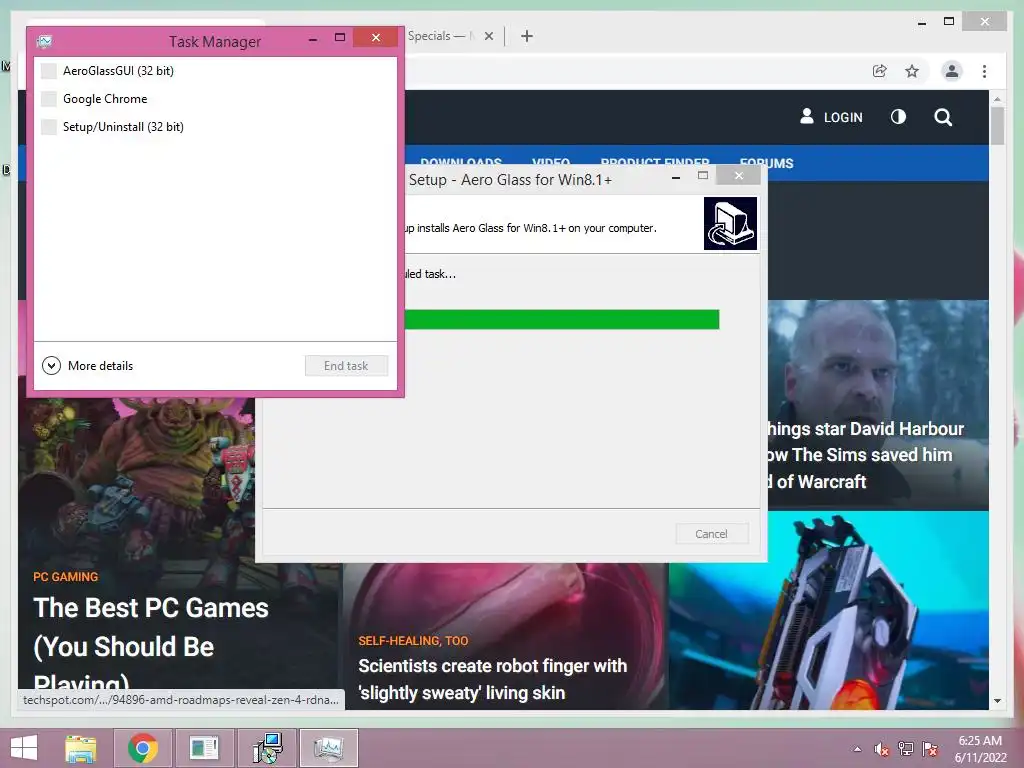The width and height of the screenshot is (1024, 768).
Task: Click the network tray icon
Action: tap(906, 749)
